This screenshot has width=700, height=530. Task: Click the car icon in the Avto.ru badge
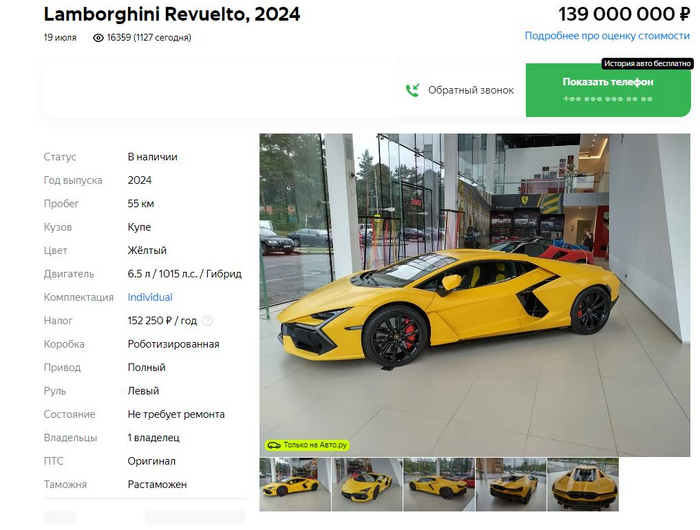click(274, 445)
